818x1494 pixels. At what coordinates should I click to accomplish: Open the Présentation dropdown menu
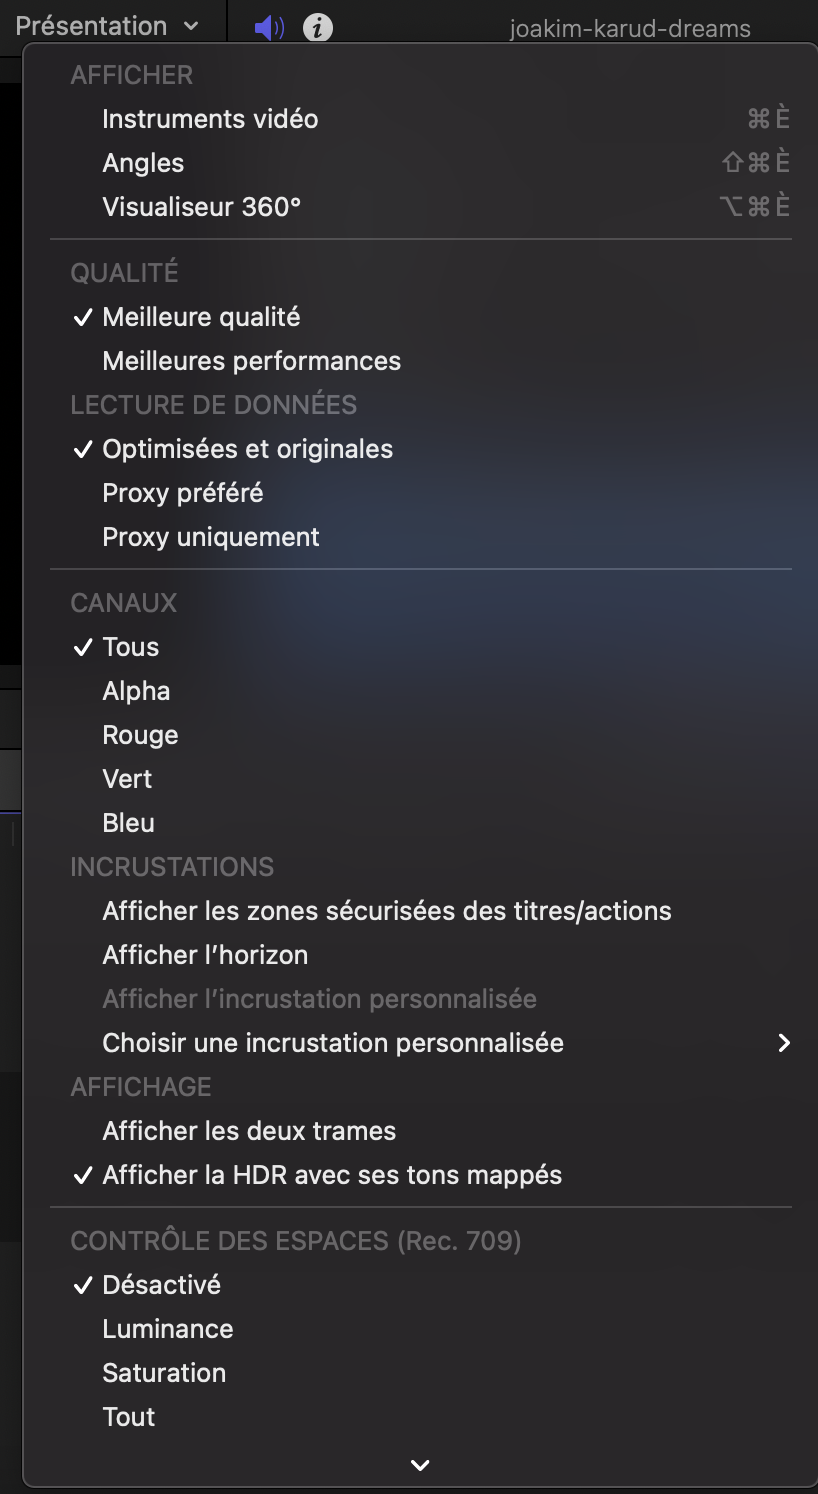[x=107, y=26]
